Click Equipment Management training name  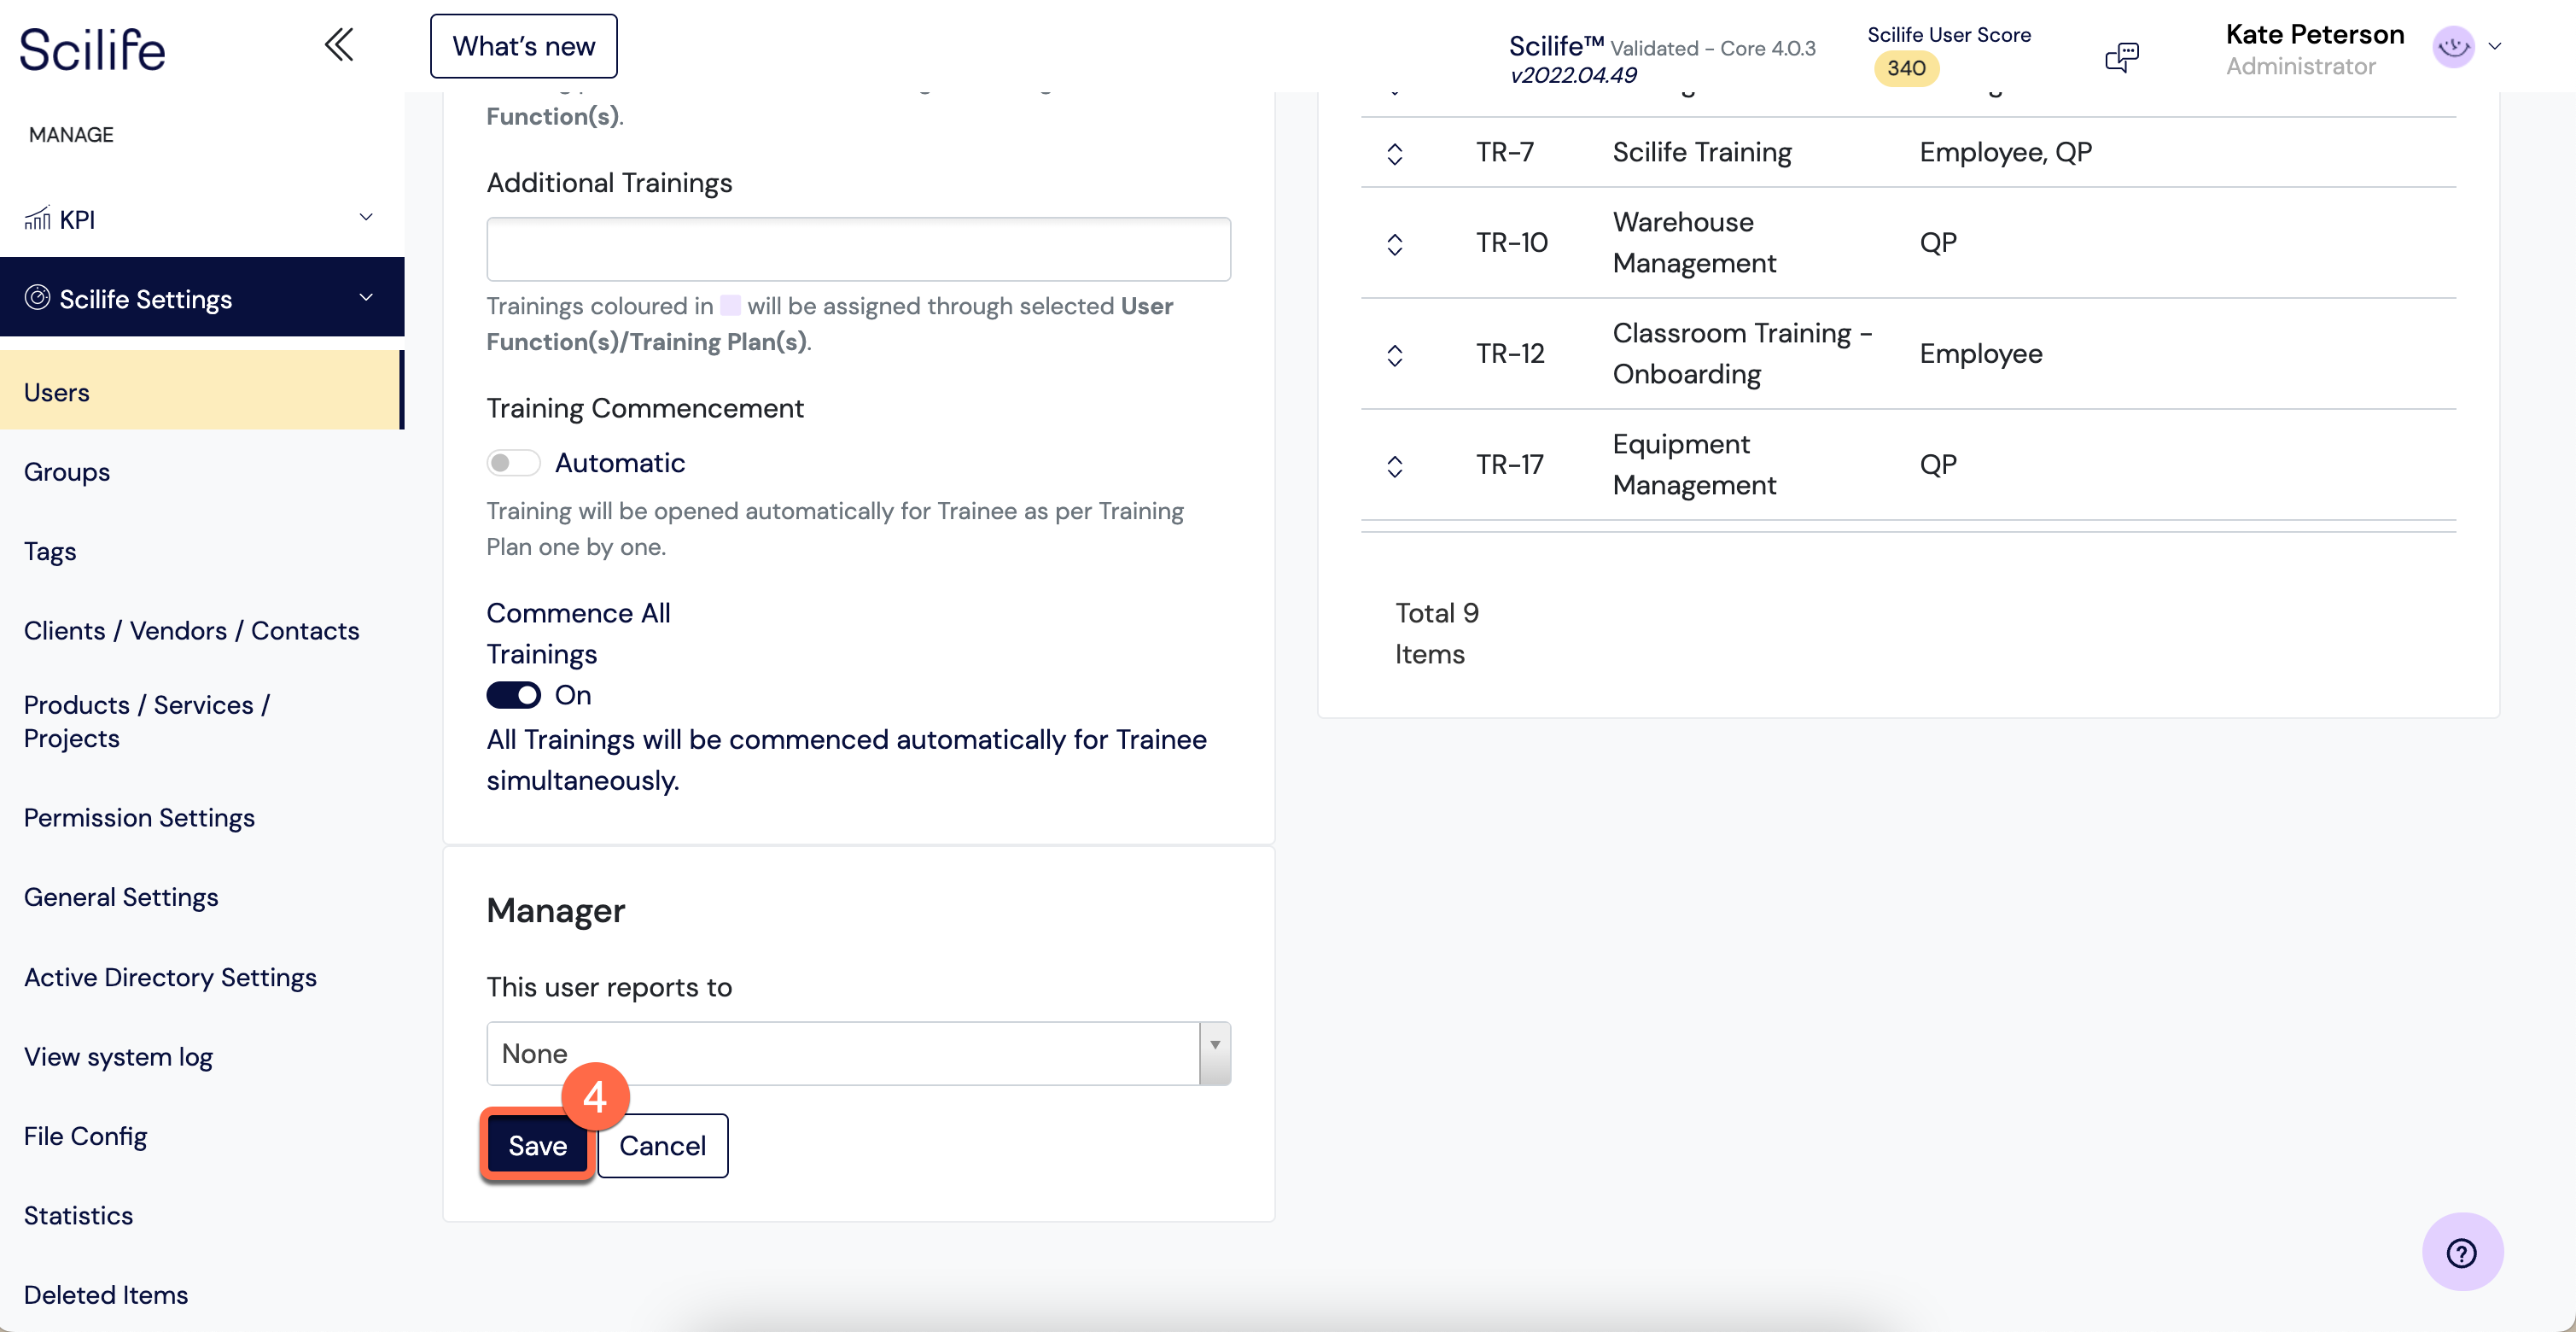[x=1694, y=464]
